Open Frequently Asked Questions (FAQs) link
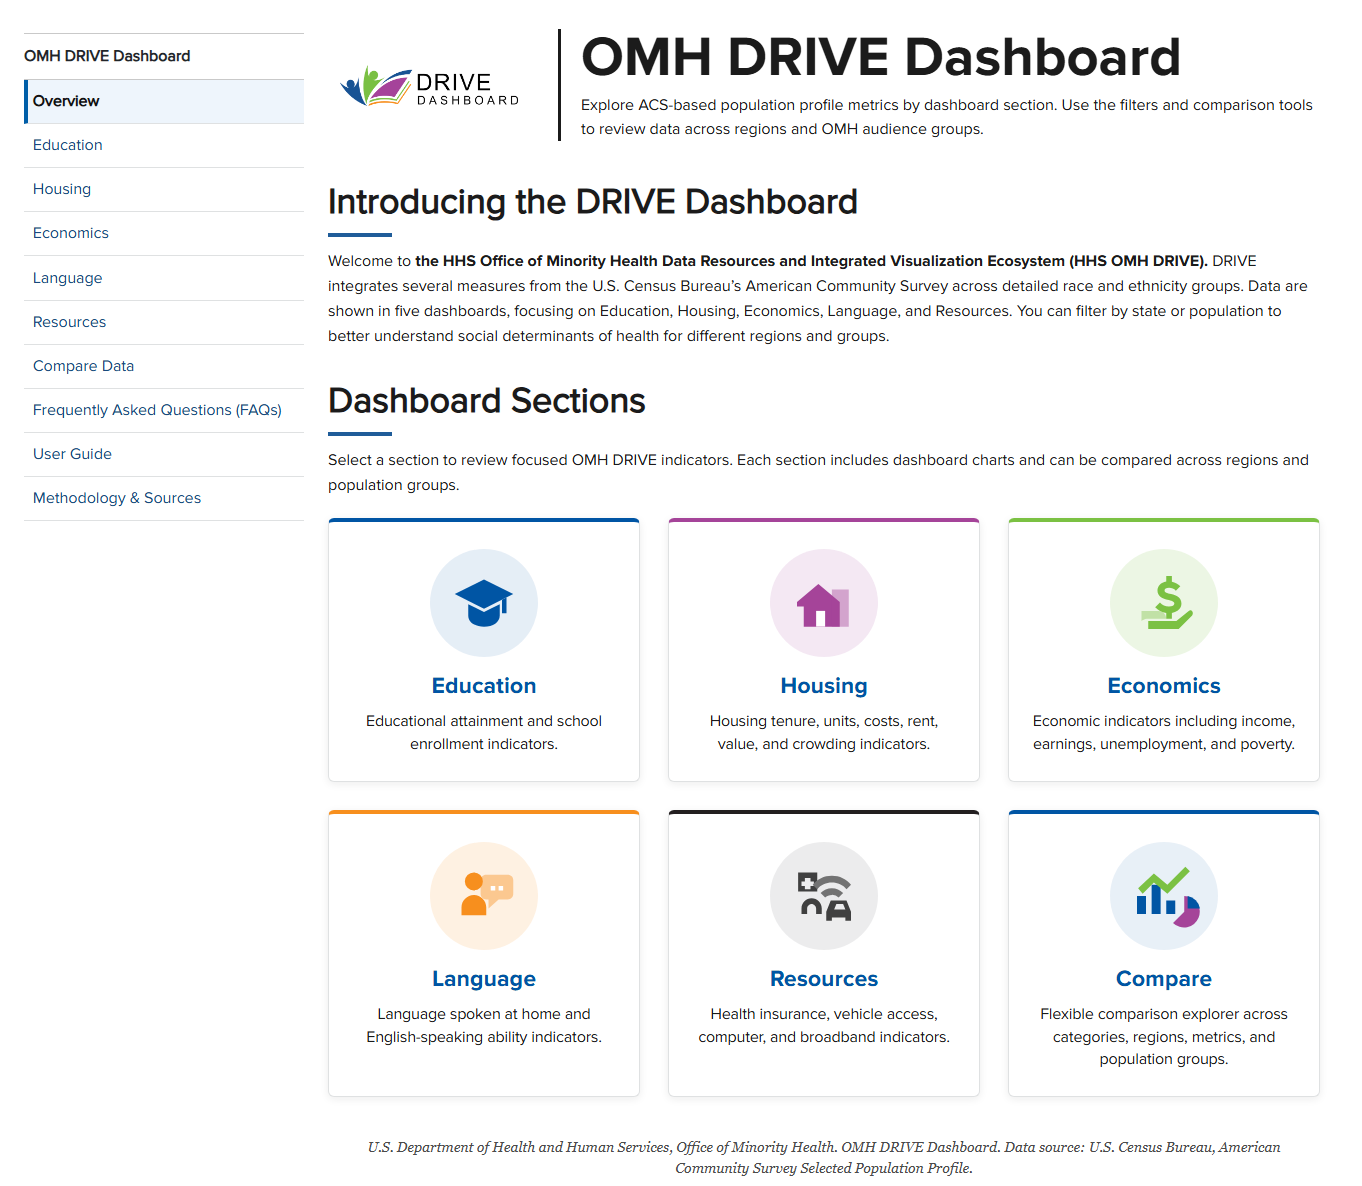 (x=164, y=410)
